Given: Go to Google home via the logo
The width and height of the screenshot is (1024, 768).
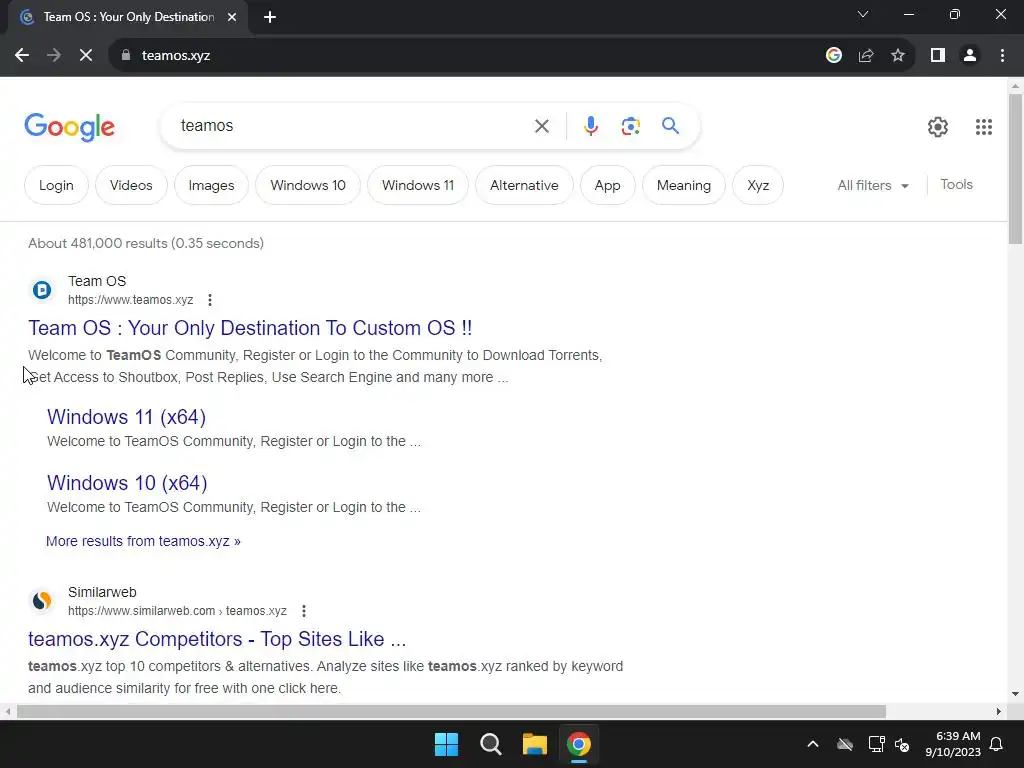Looking at the screenshot, I should pyautogui.click(x=69, y=127).
